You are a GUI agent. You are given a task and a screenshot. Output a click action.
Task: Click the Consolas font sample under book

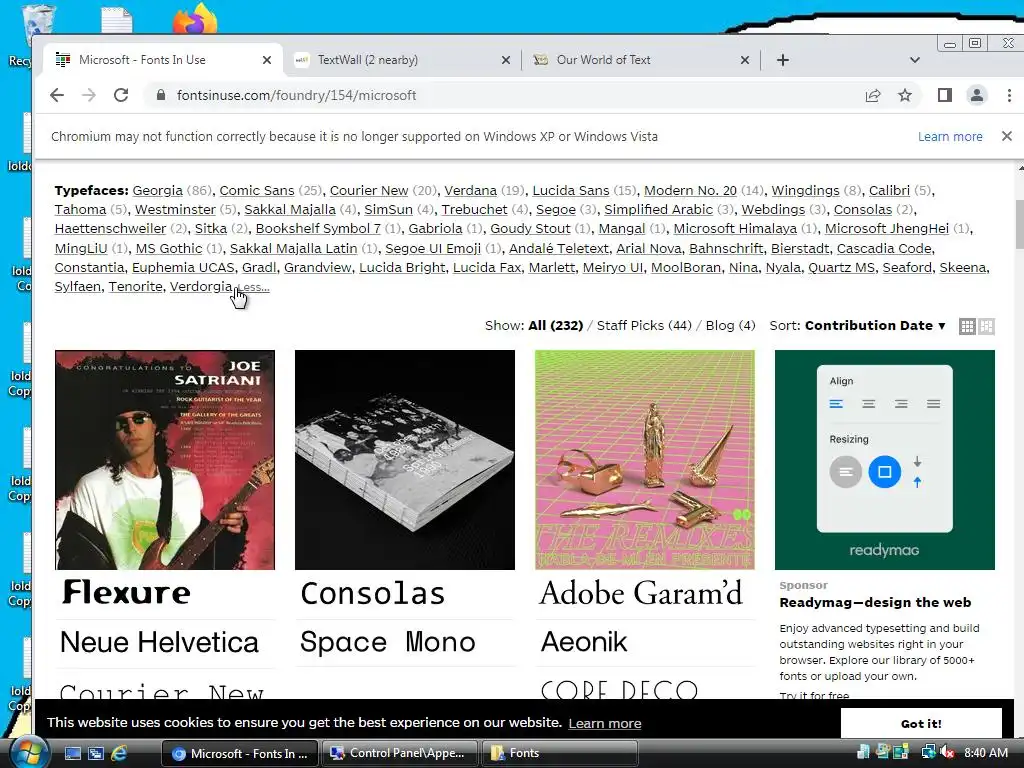(373, 593)
